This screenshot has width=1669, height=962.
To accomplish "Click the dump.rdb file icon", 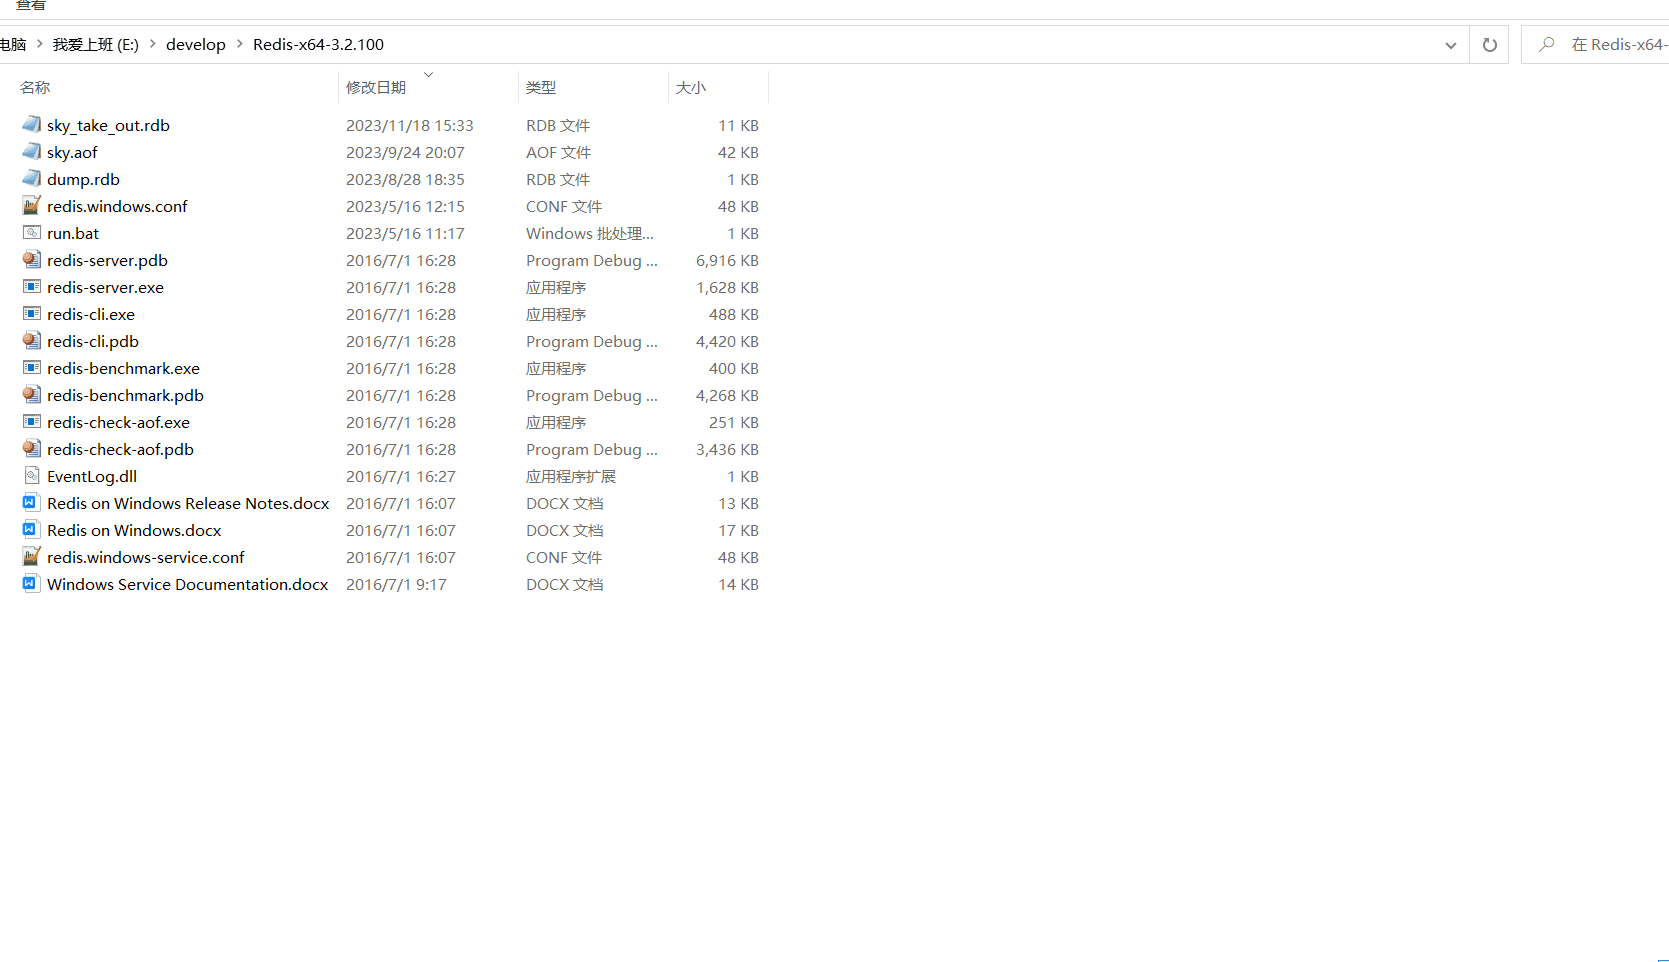I will point(32,179).
